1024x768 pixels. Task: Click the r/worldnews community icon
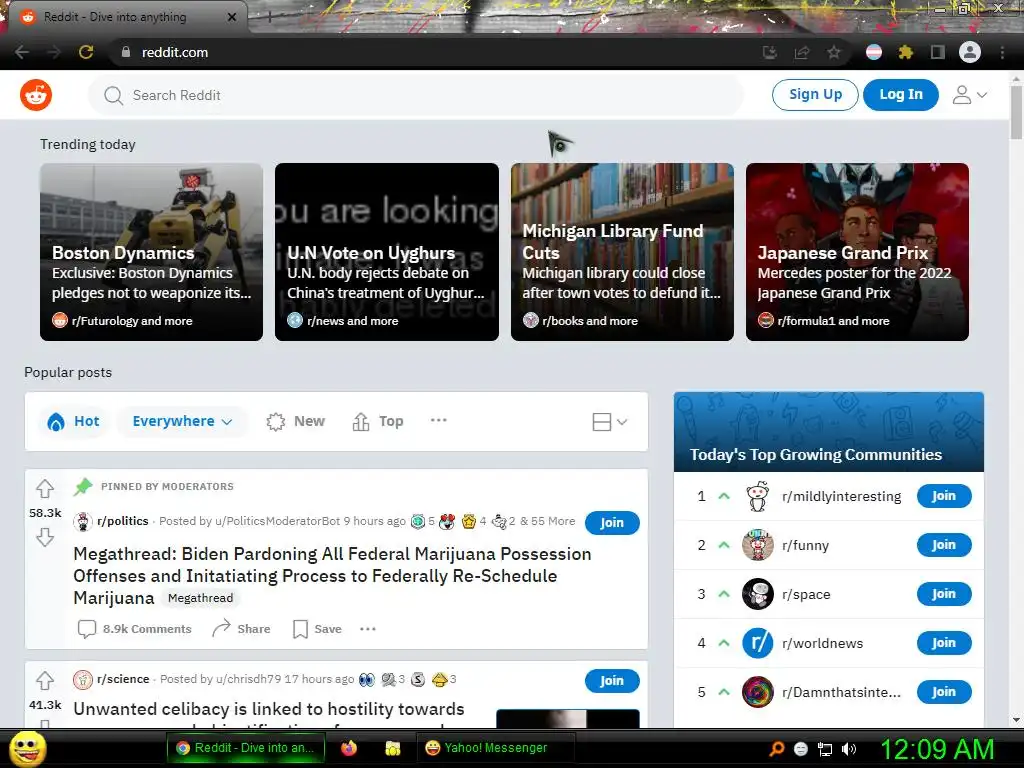(758, 643)
